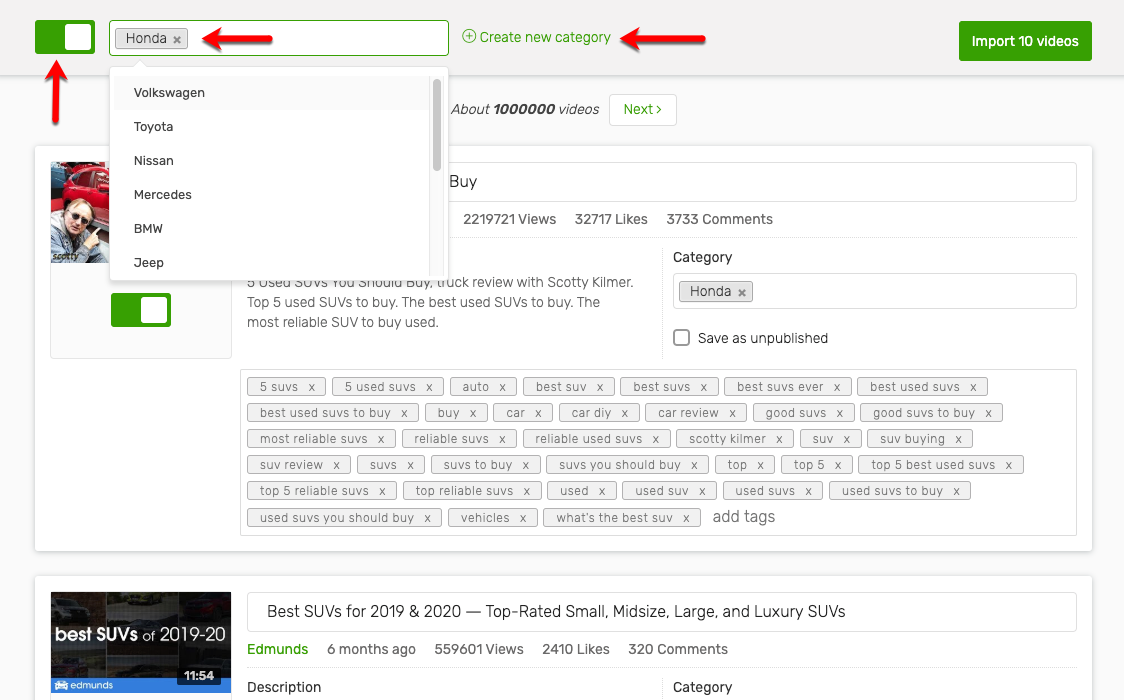Delete the 'reliable used suvs' tag
This screenshot has width=1124, height=700.
656,438
